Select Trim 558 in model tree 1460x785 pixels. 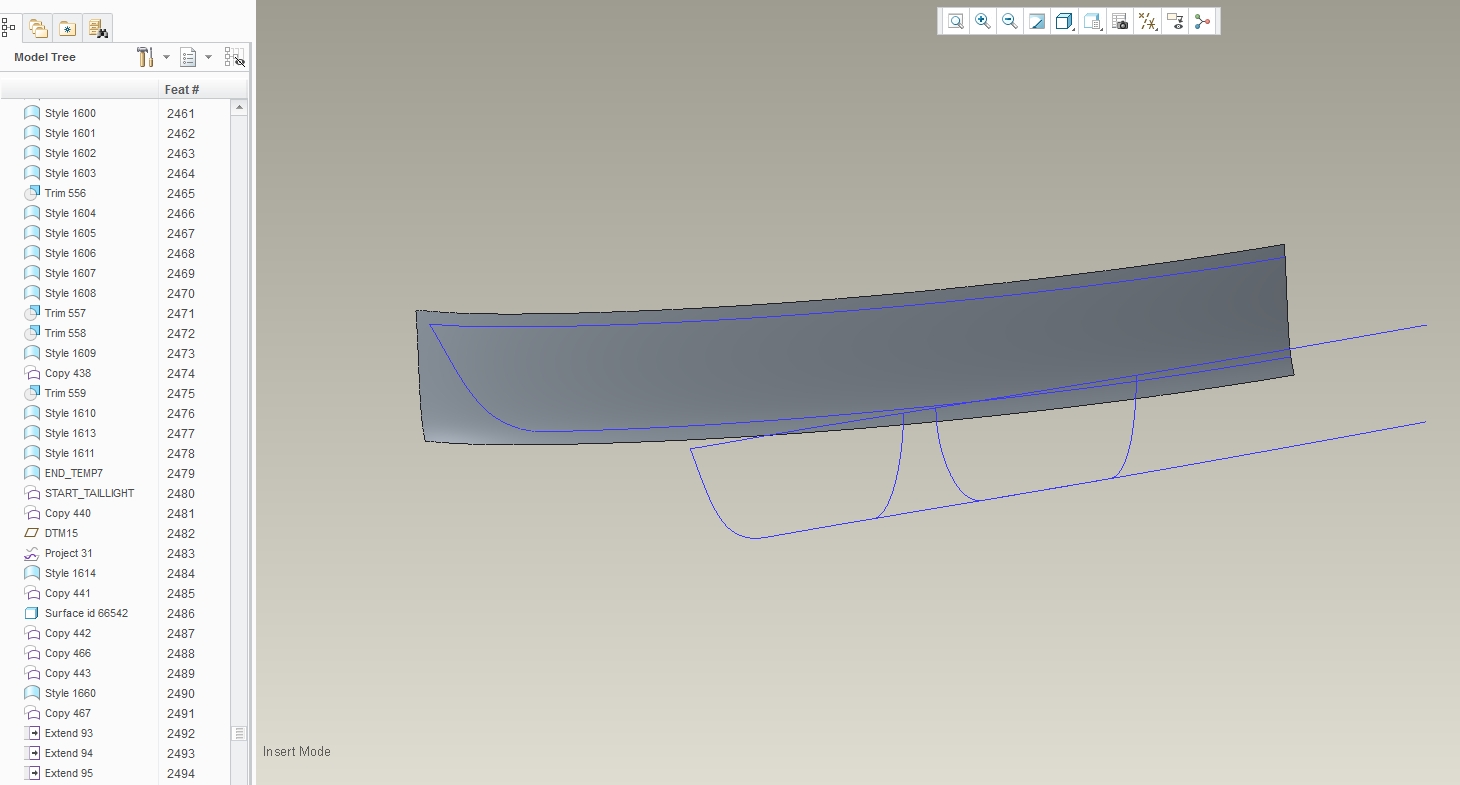click(65, 333)
